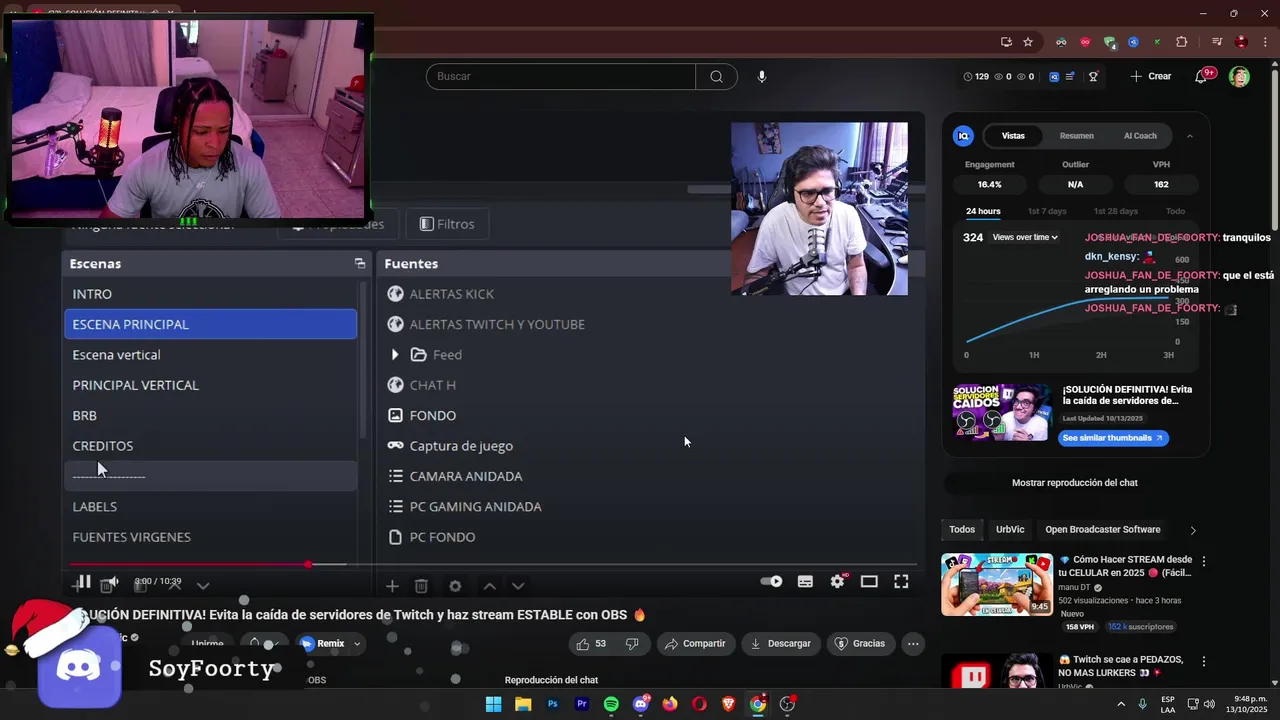The height and width of the screenshot is (720, 1280).
Task: Click ESCENA PRINCIPAL scene in video
Action: (x=211, y=324)
